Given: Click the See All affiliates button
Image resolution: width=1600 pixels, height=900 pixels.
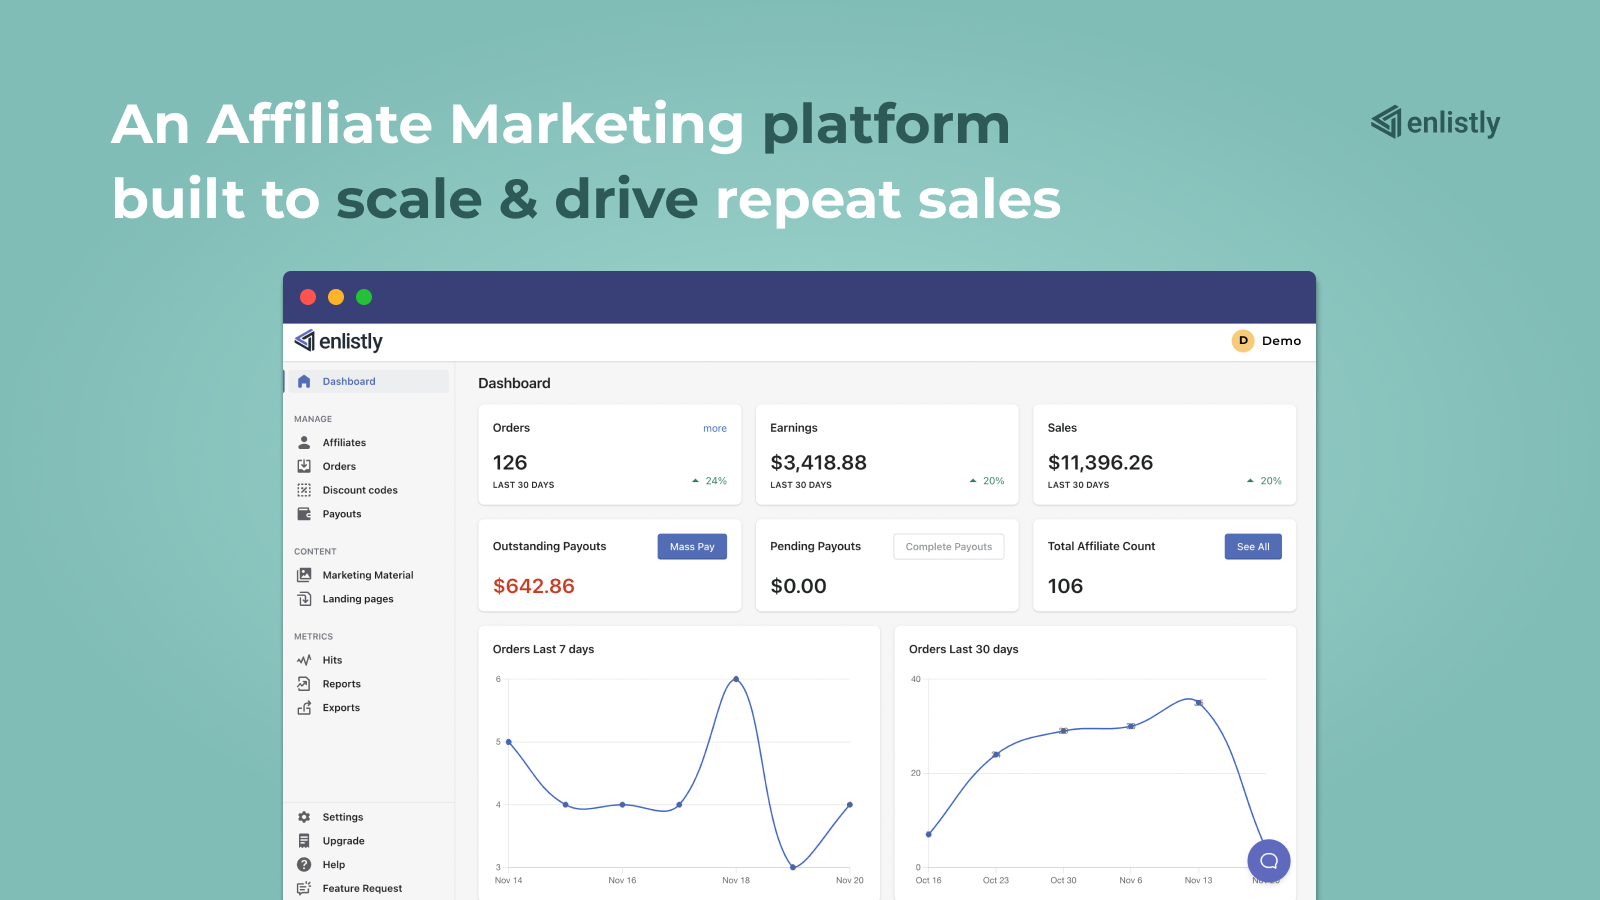Looking at the screenshot, I should (1253, 547).
